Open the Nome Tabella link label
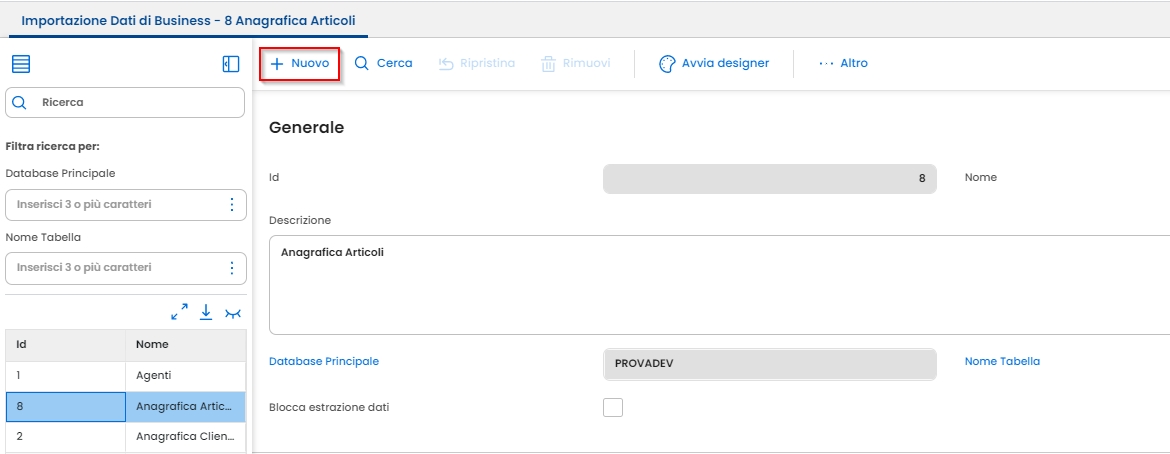 (1002, 361)
